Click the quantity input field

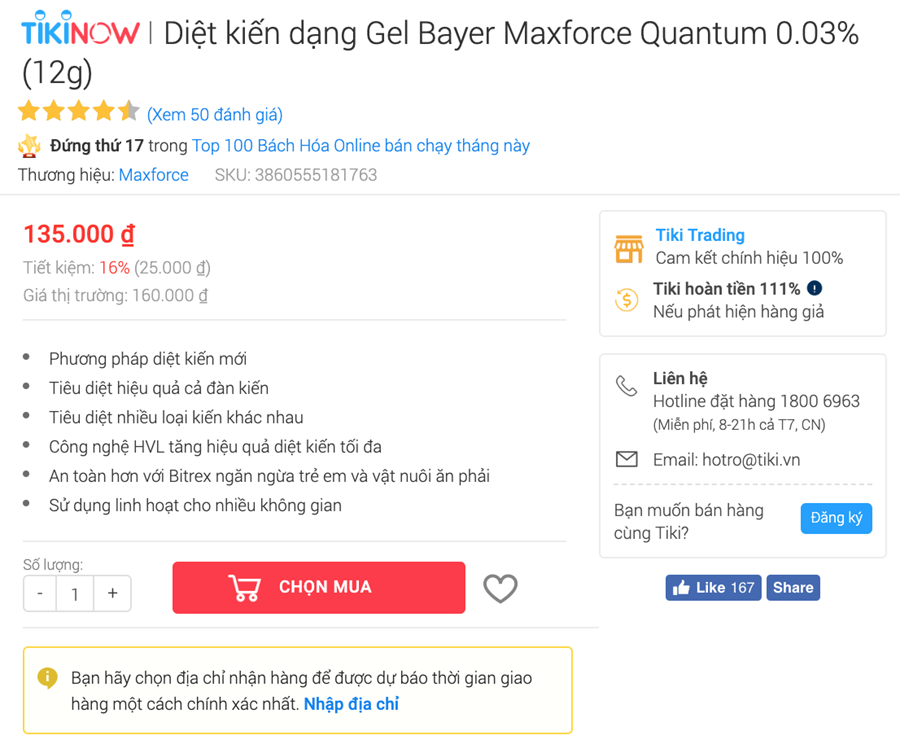click(75, 593)
